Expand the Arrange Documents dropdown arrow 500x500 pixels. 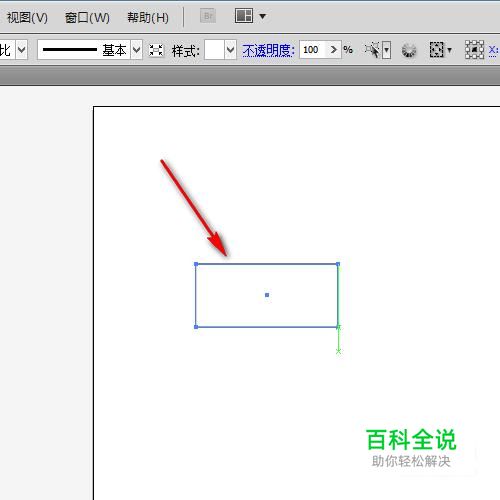tap(263, 16)
